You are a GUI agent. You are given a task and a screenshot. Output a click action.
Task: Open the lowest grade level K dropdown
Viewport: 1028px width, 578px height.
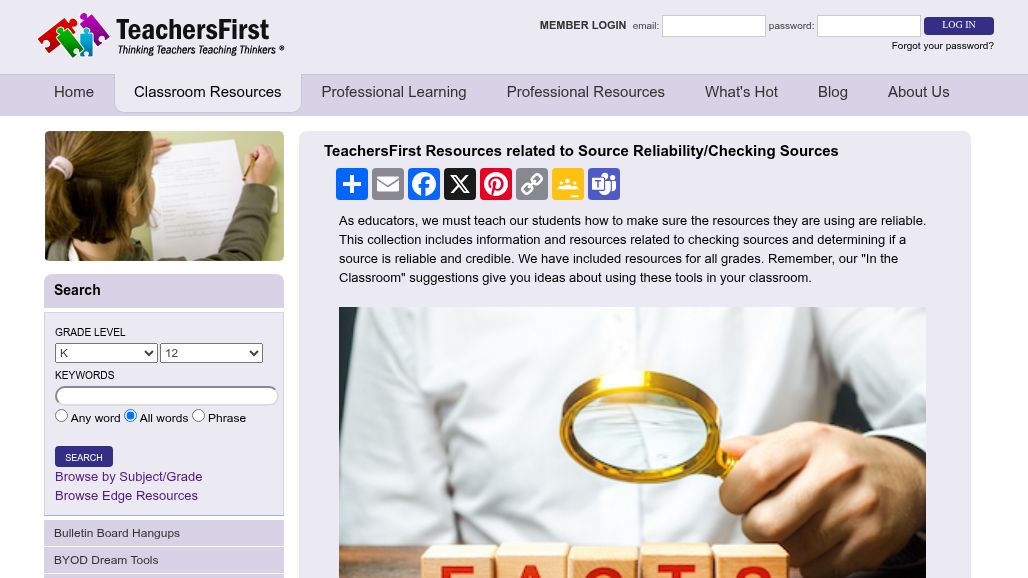coord(106,353)
